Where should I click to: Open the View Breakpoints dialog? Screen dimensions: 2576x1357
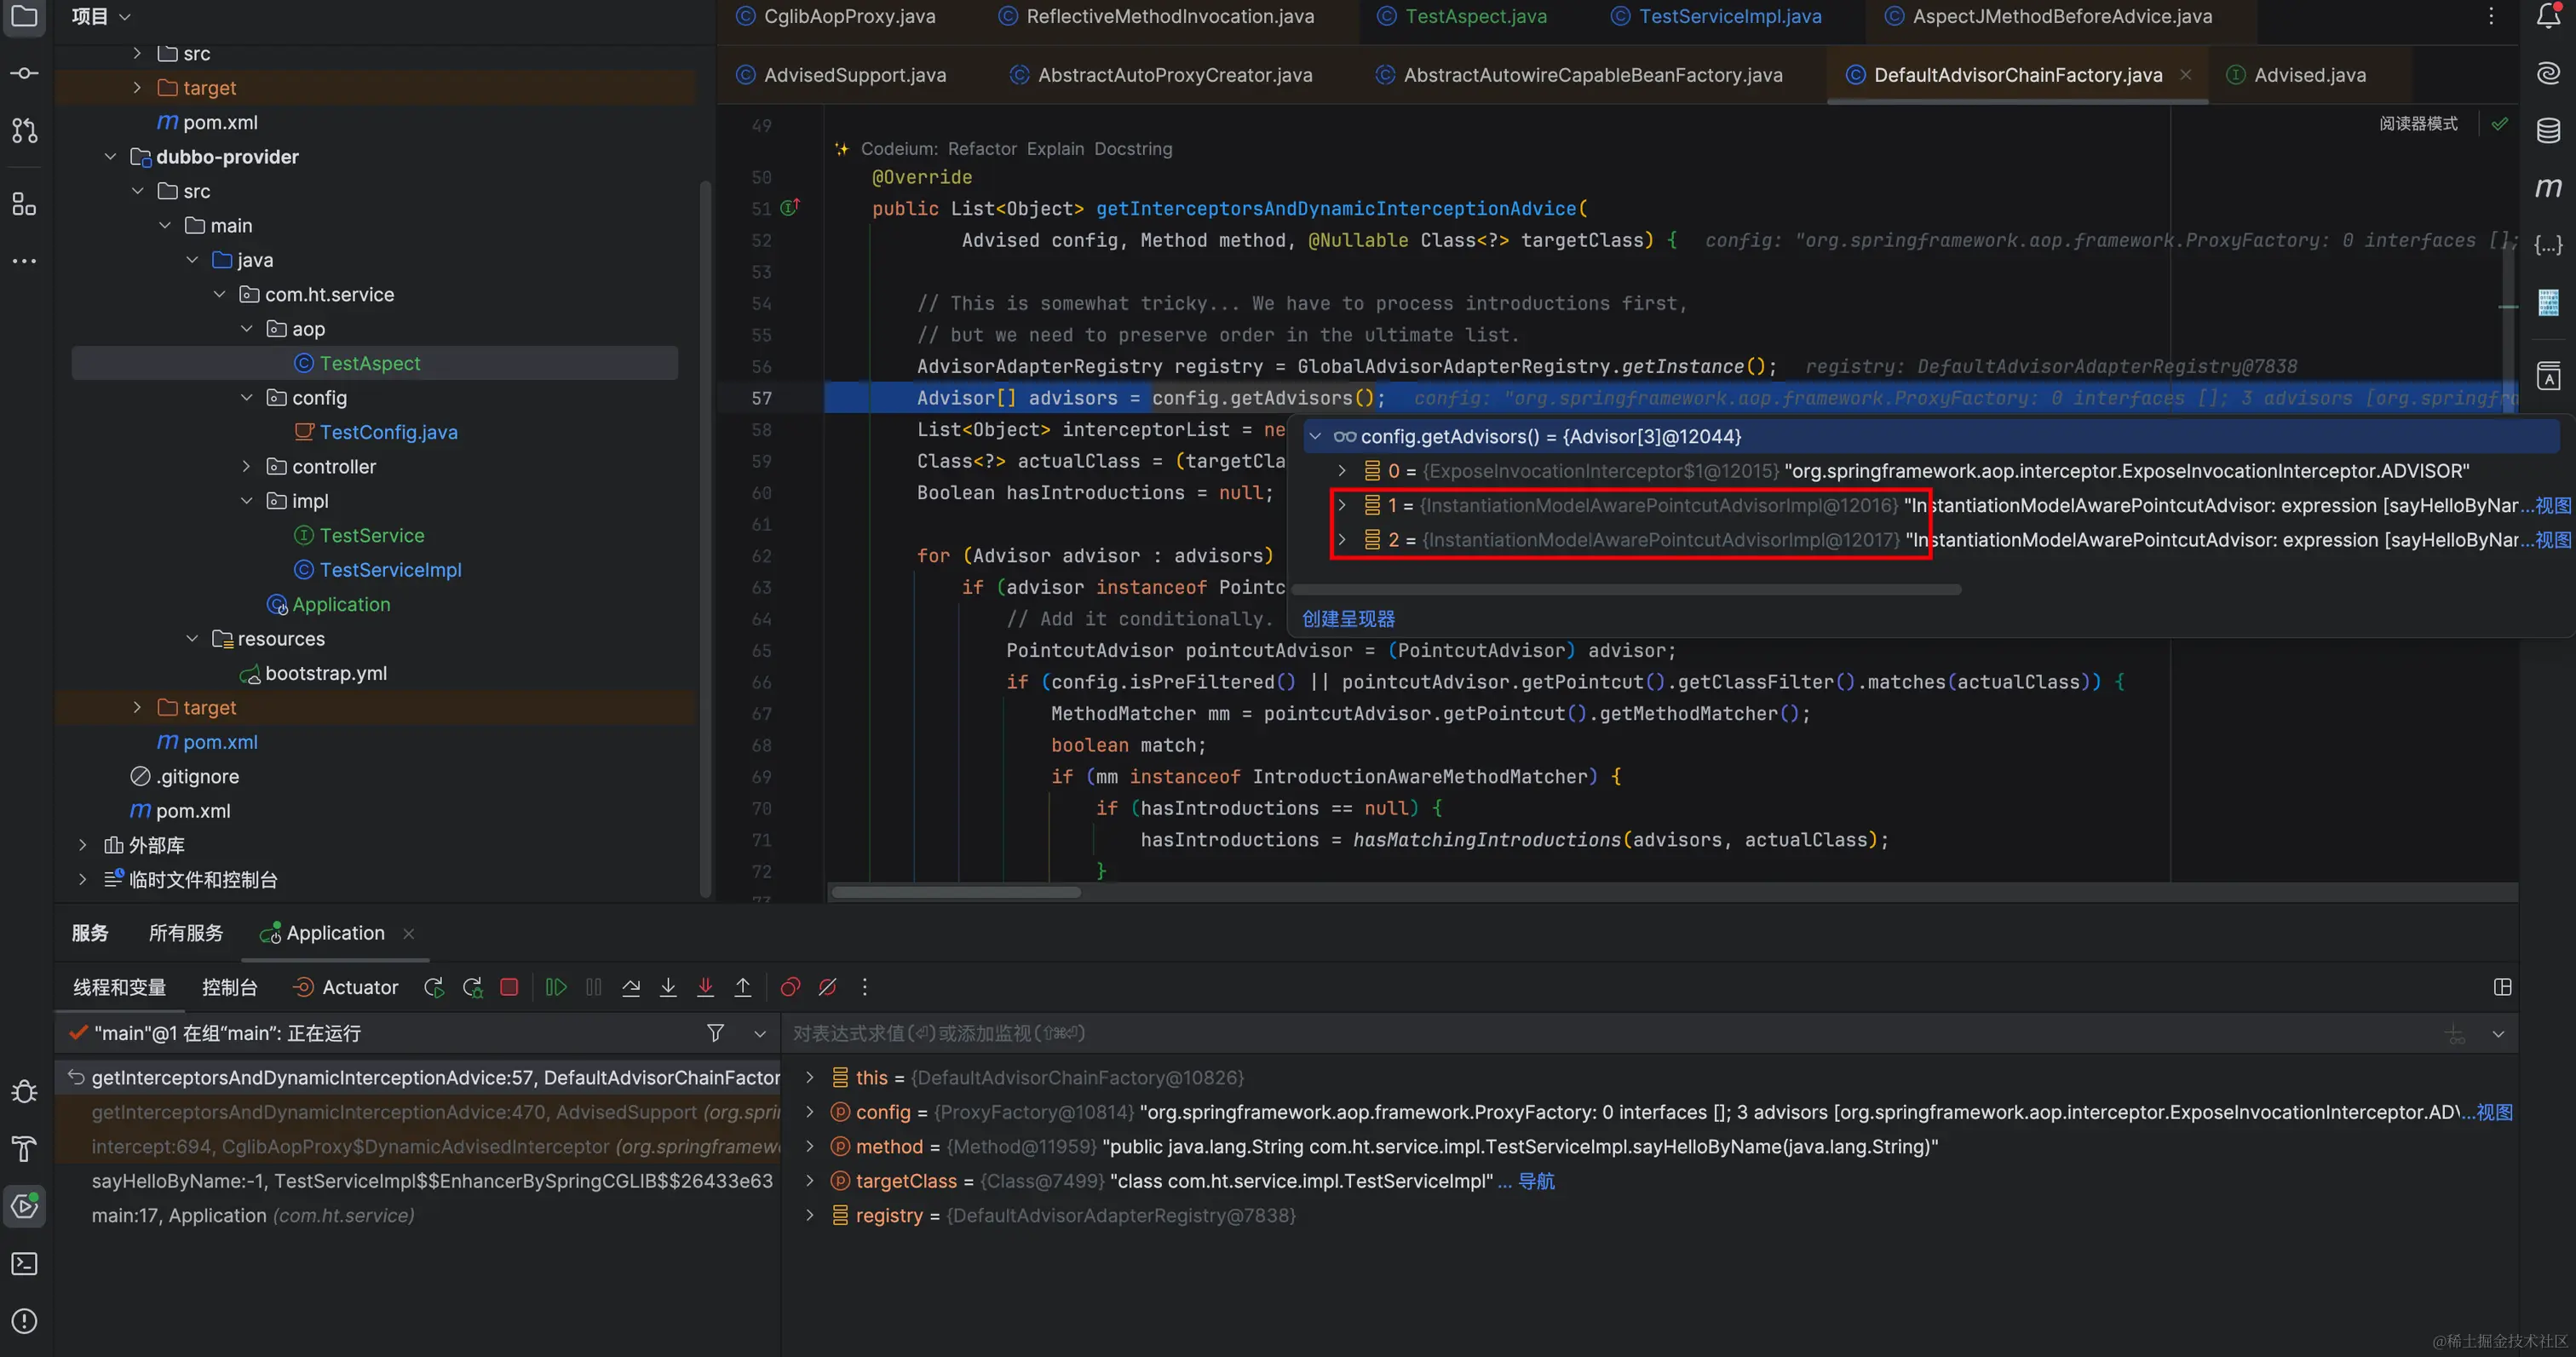790,987
